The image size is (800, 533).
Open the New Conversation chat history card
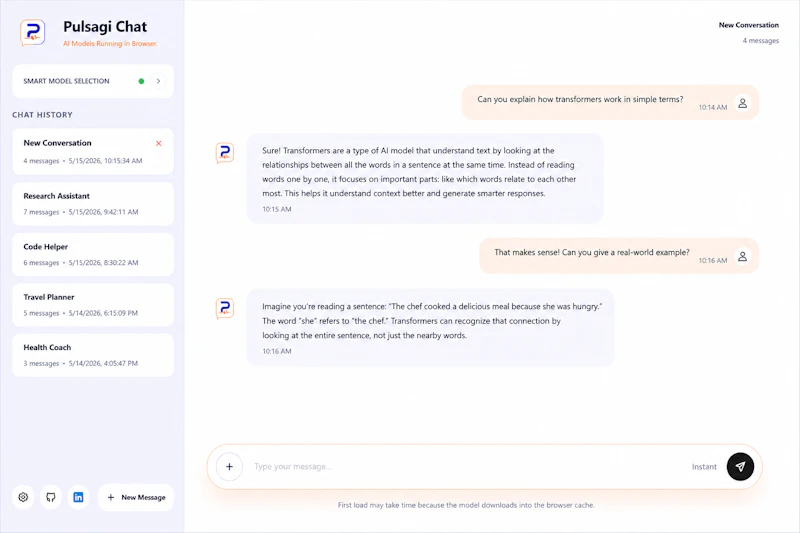pos(93,151)
